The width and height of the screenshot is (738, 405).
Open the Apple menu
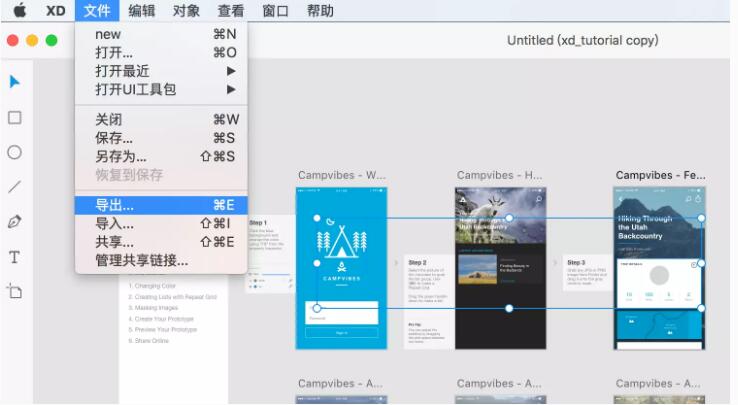coord(20,10)
